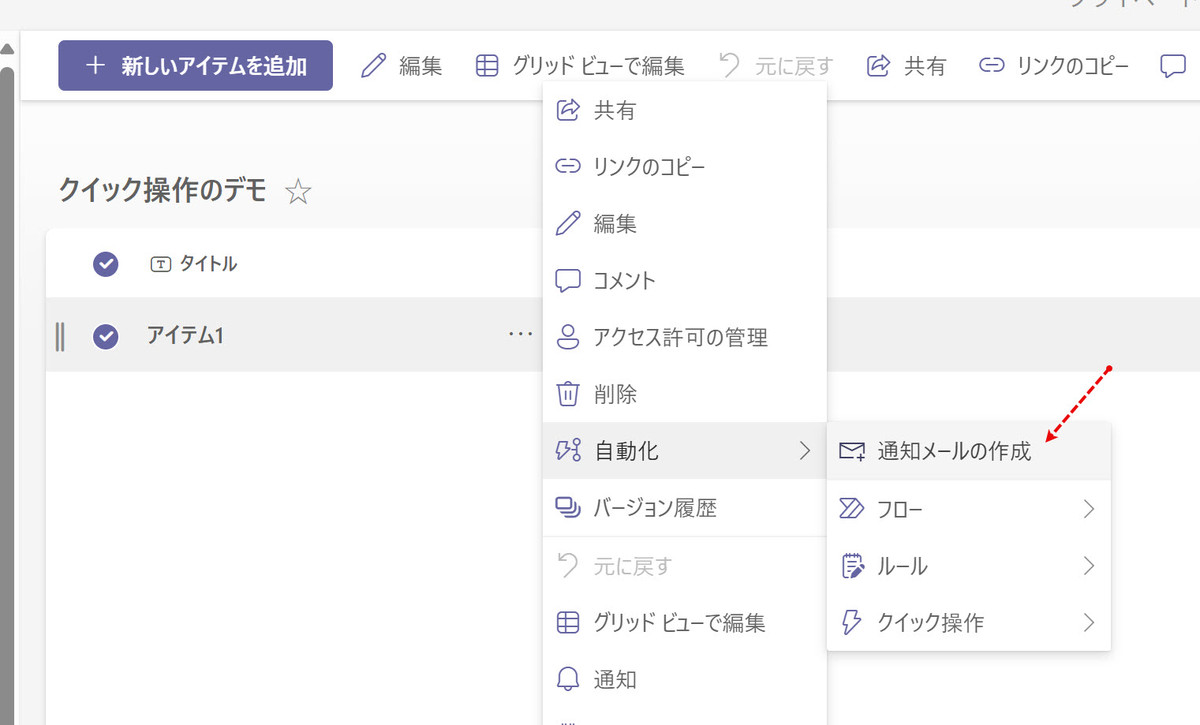The height and width of the screenshot is (725, 1200).
Task: Open the クイック操作 submenu entry
Action: click(969, 623)
